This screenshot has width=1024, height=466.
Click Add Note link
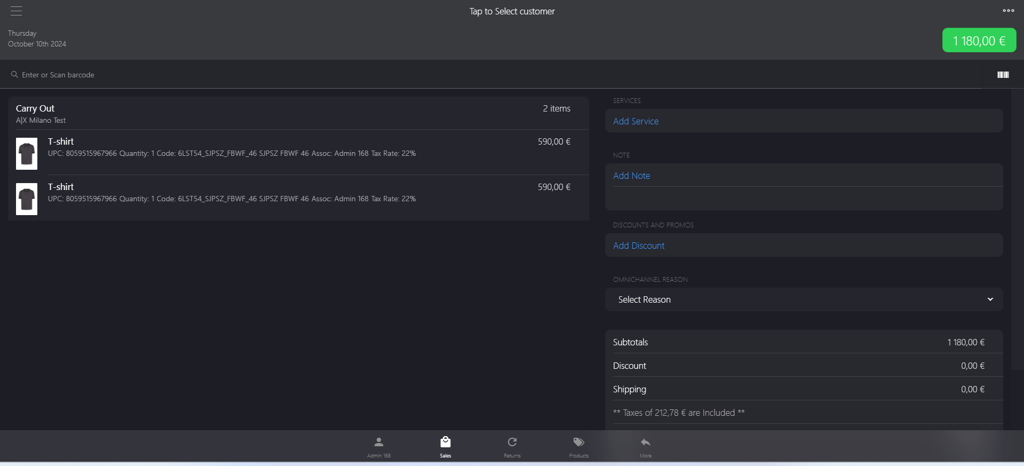click(x=632, y=176)
